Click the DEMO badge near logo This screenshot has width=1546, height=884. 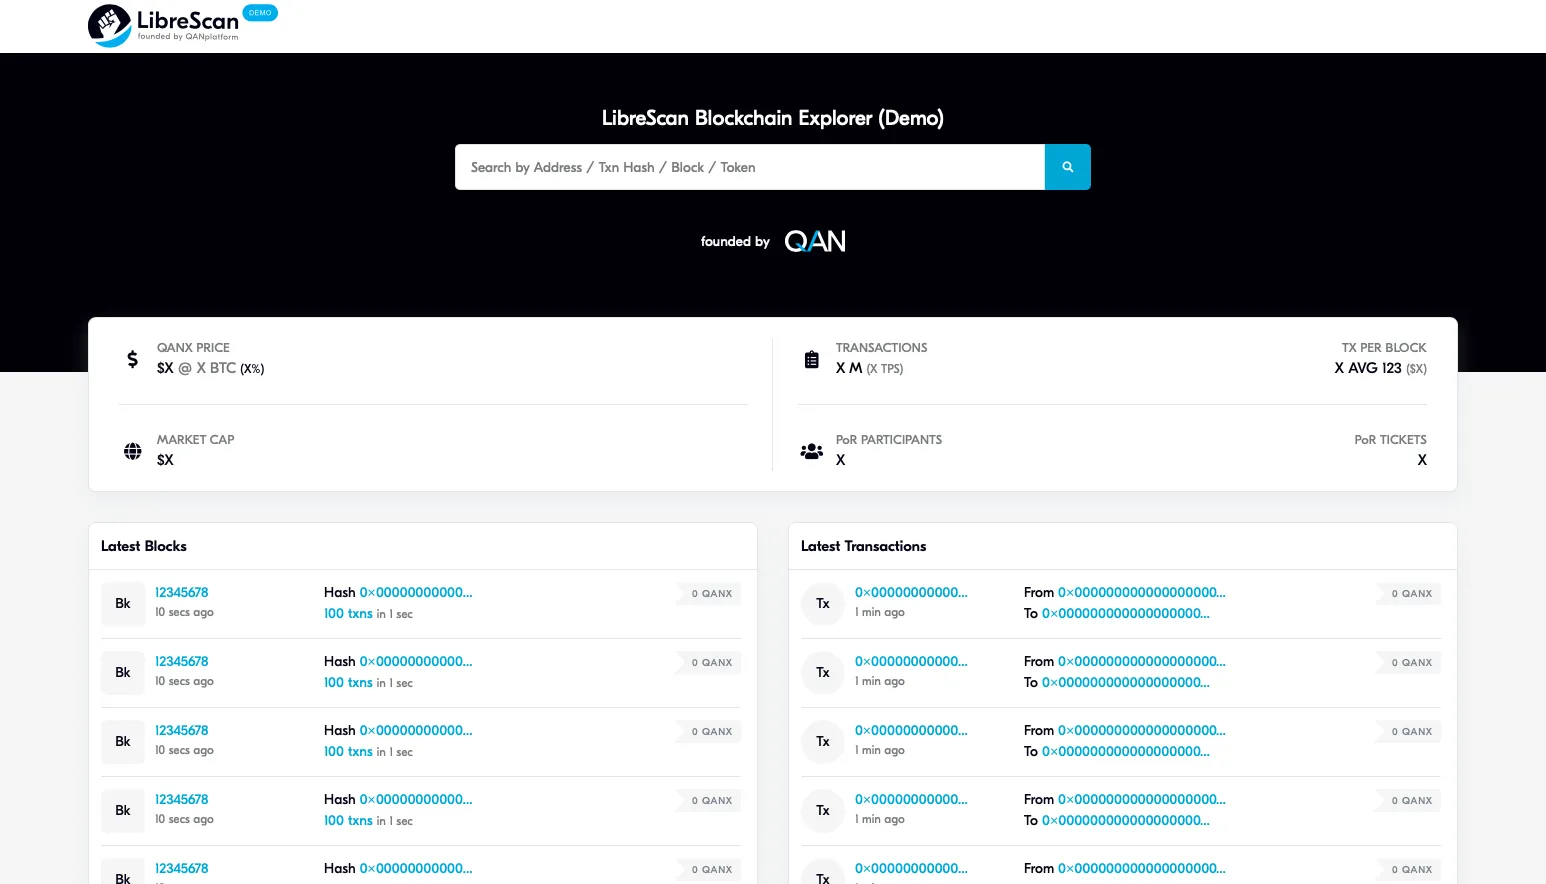pos(260,13)
